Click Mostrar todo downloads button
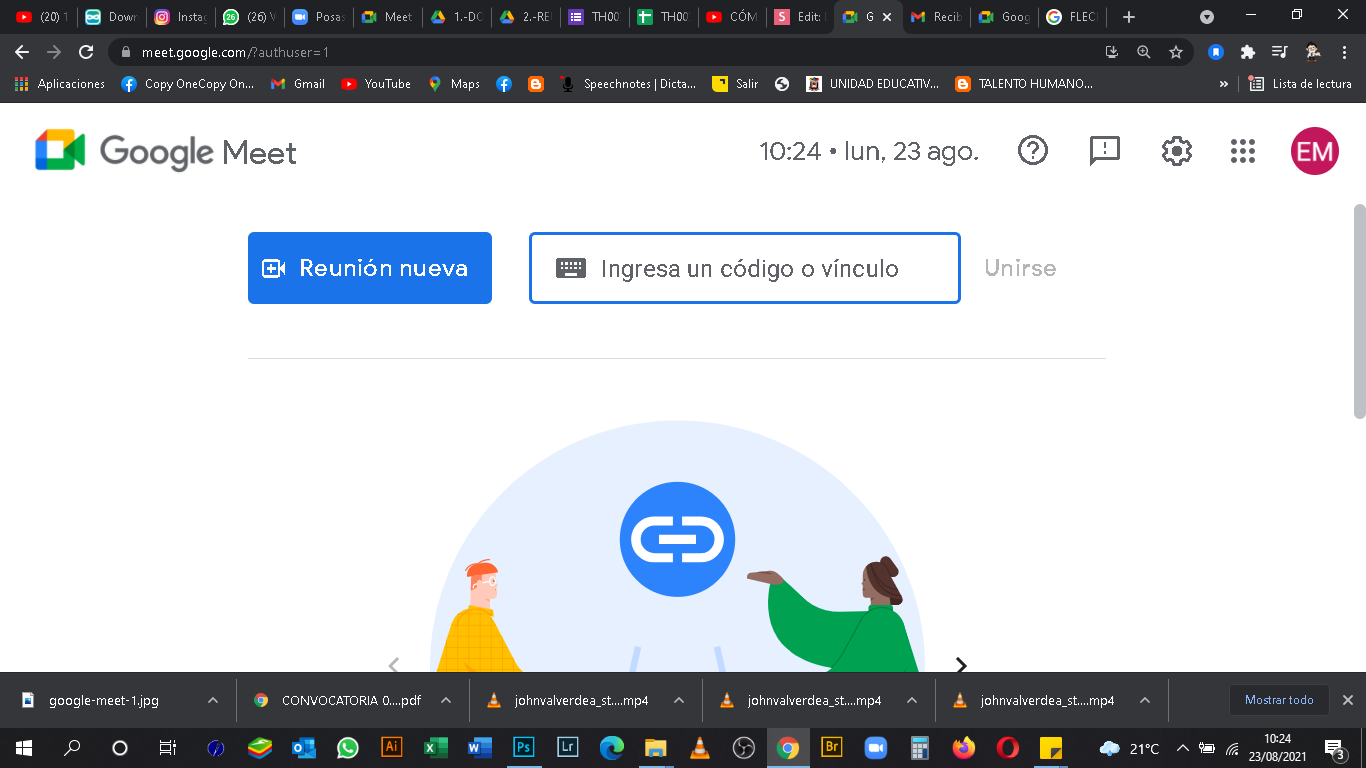The height and width of the screenshot is (768, 1366). coord(1279,700)
